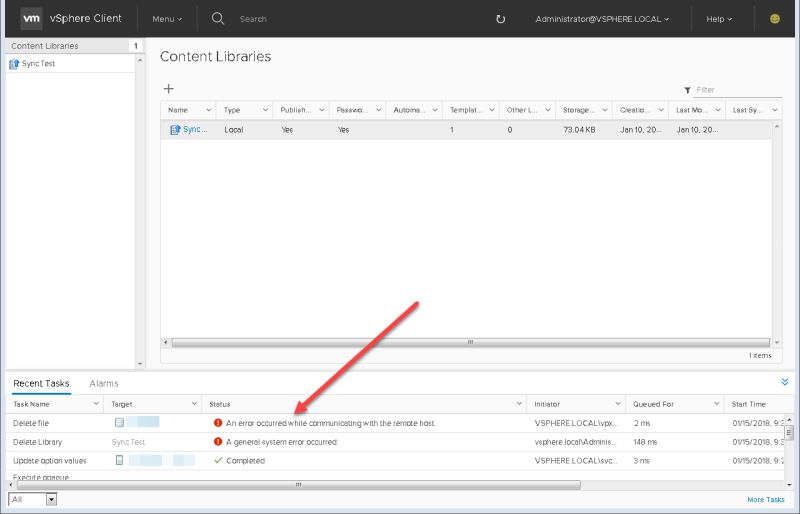
Task: Click the error icon for Delete Library task
Action: (218, 442)
